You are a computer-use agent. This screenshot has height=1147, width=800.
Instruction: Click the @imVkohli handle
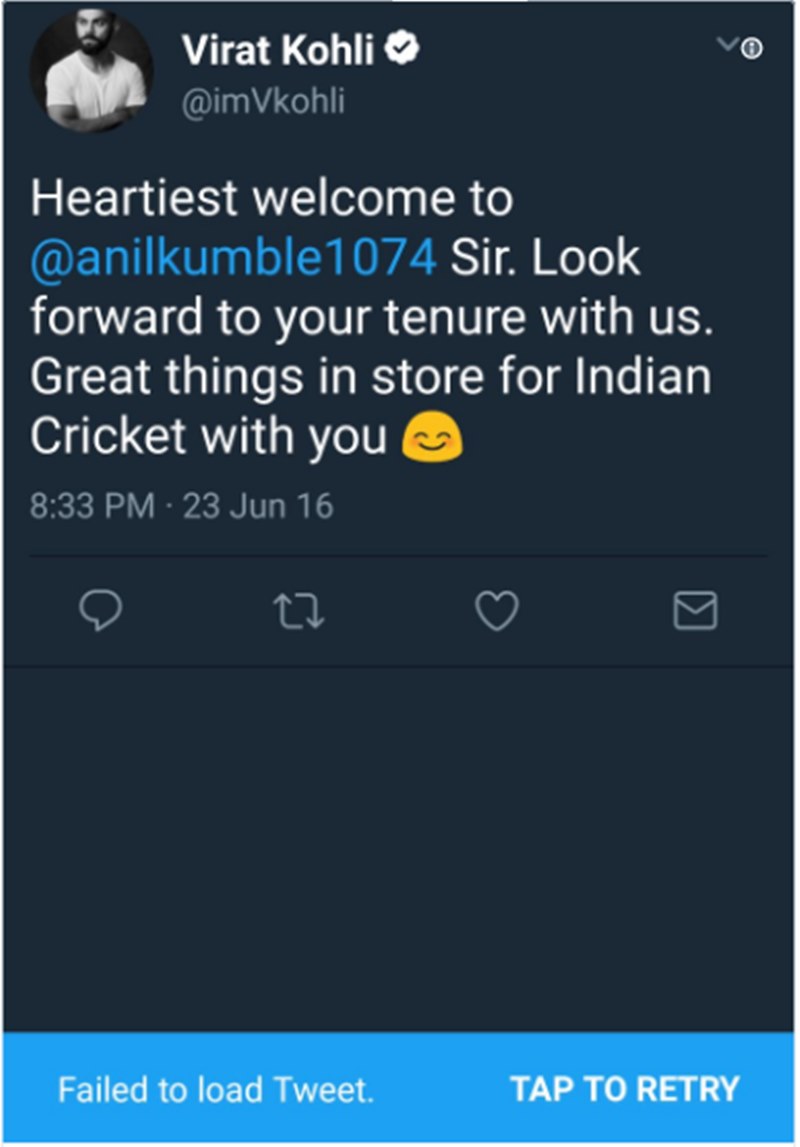(263, 101)
